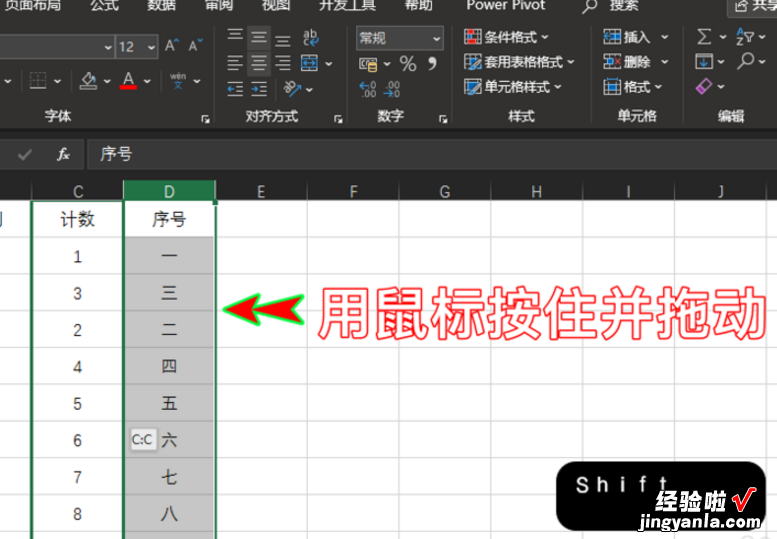Open the 开发工具 tab
Viewport: 777px width, 539px height.
pyautogui.click(x=347, y=5)
